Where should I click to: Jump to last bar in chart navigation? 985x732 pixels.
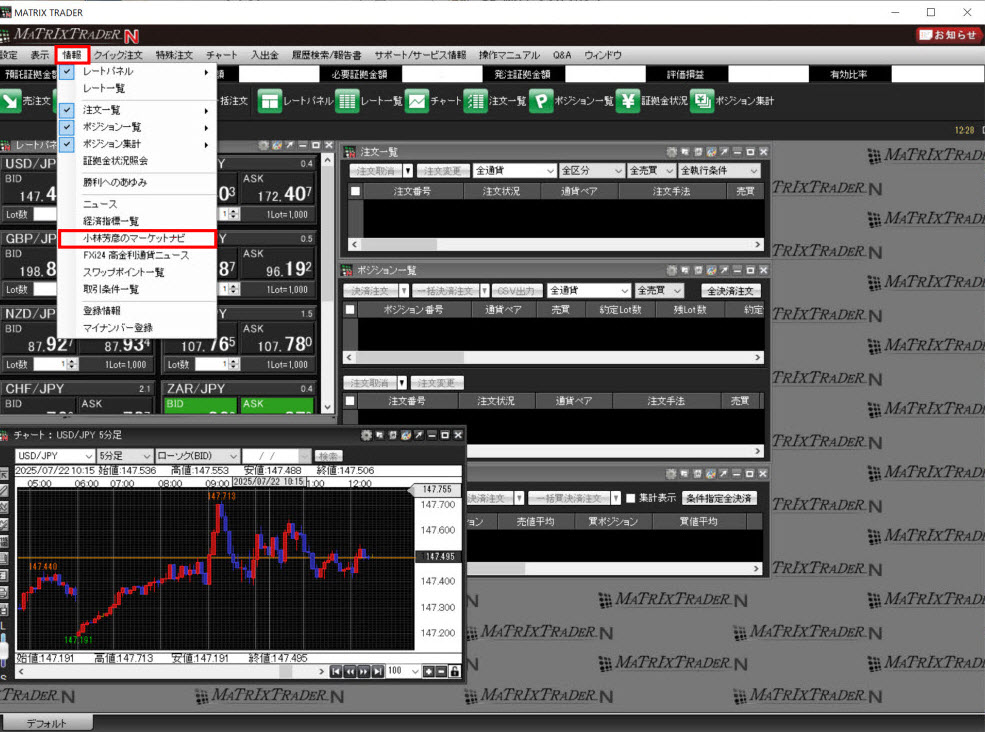tap(378, 672)
